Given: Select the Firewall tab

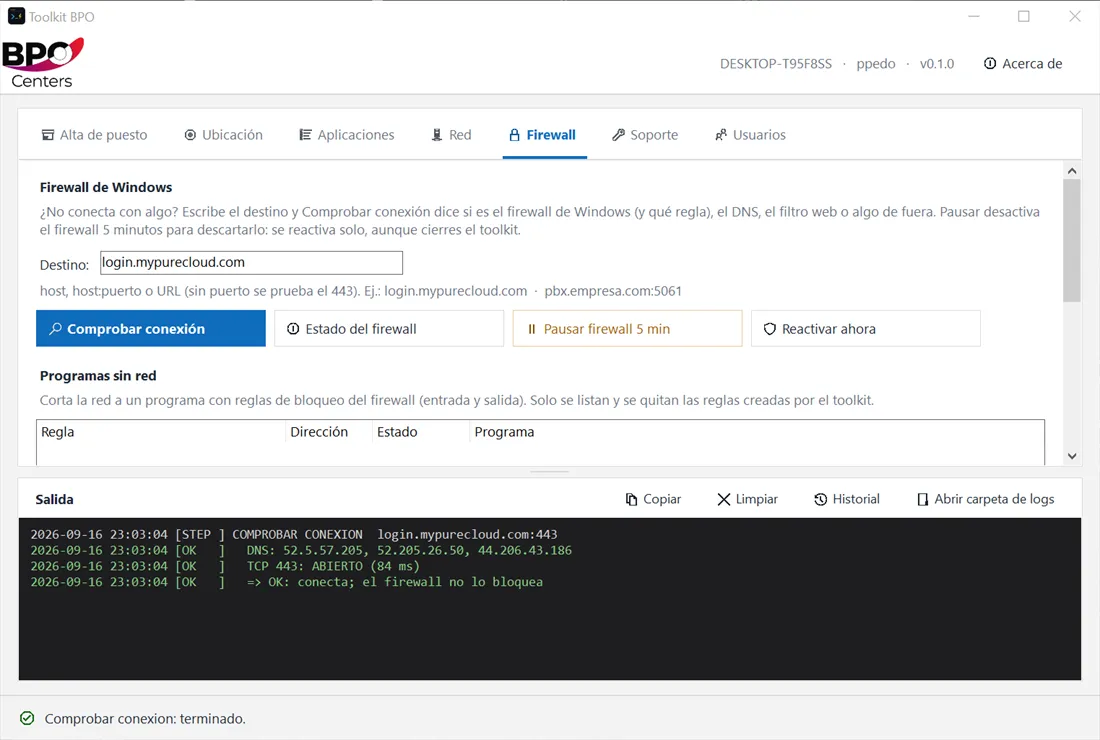Looking at the screenshot, I should tap(542, 135).
